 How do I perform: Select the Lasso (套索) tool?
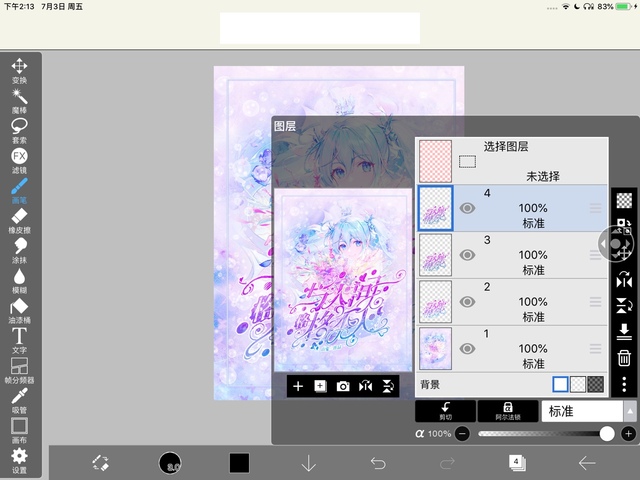pos(19,129)
